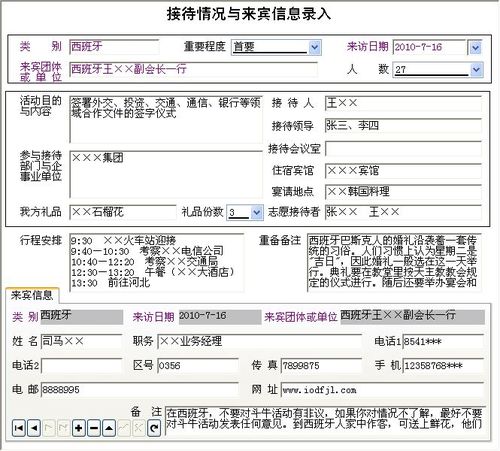Screen dimensions: 500x451
Task: Click the disabled next record navigator button
Action: (49, 428)
